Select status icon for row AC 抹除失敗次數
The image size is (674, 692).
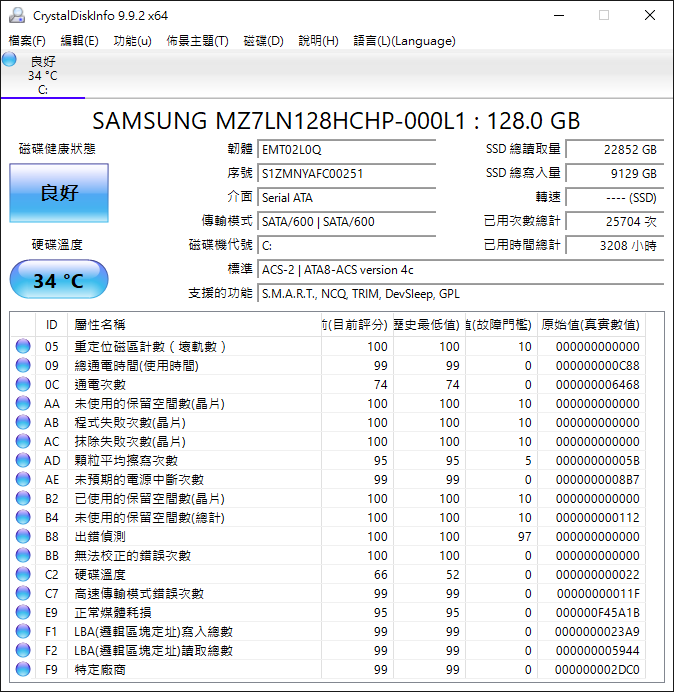[23, 441]
